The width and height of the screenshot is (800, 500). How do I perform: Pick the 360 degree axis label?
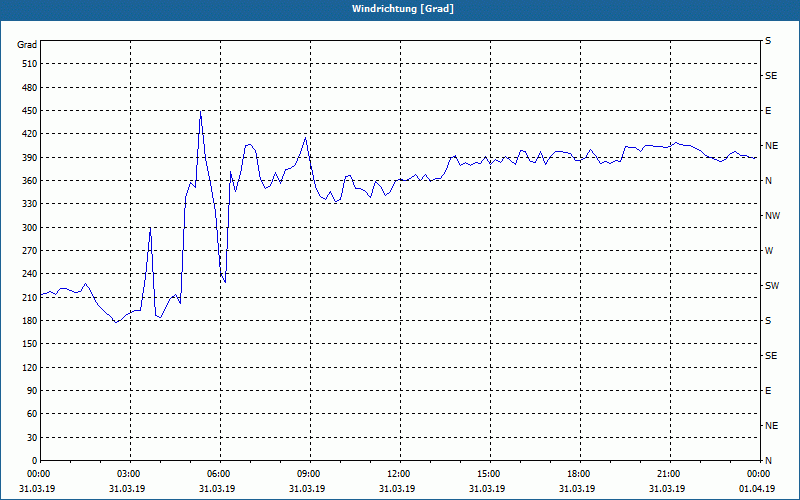(x=30, y=181)
